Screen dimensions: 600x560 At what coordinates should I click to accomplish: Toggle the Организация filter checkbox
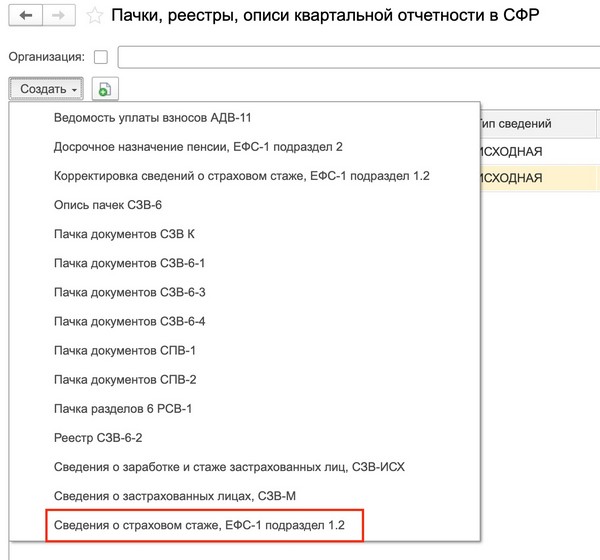point(100,57)
